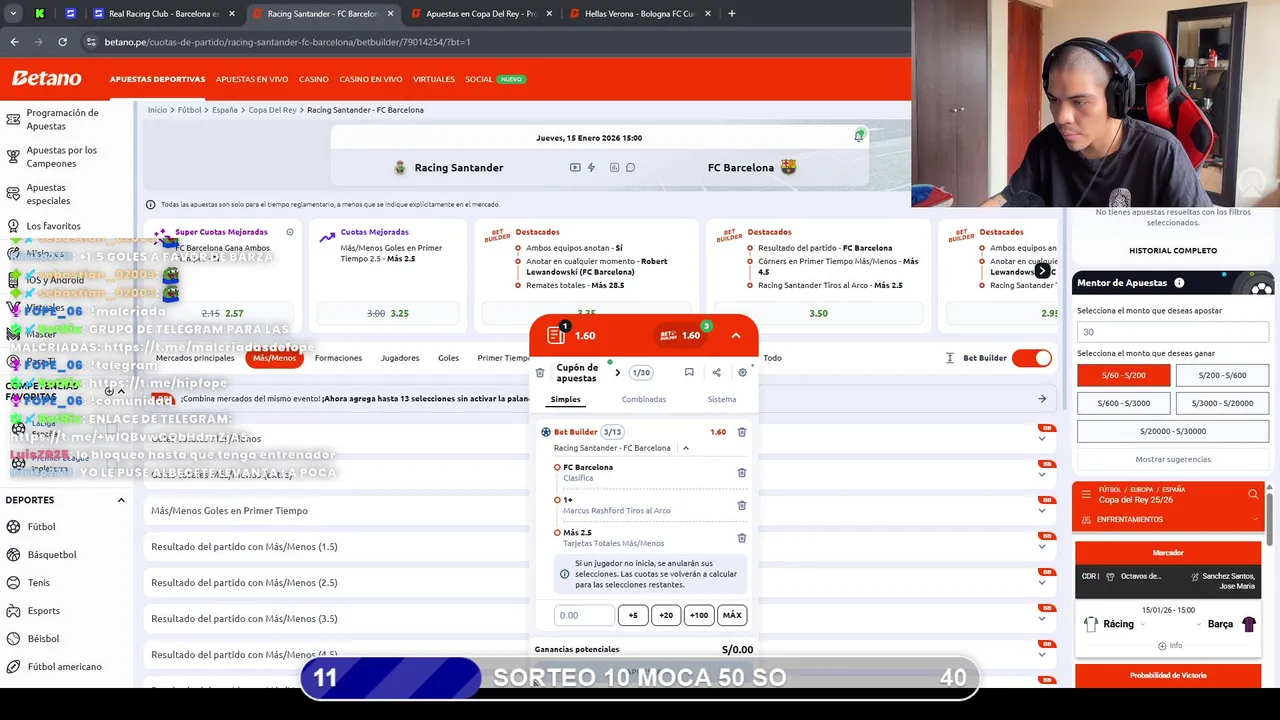
Task: Click the notification bell for the match
Action: pyautogui.click(x=859, y=136)
